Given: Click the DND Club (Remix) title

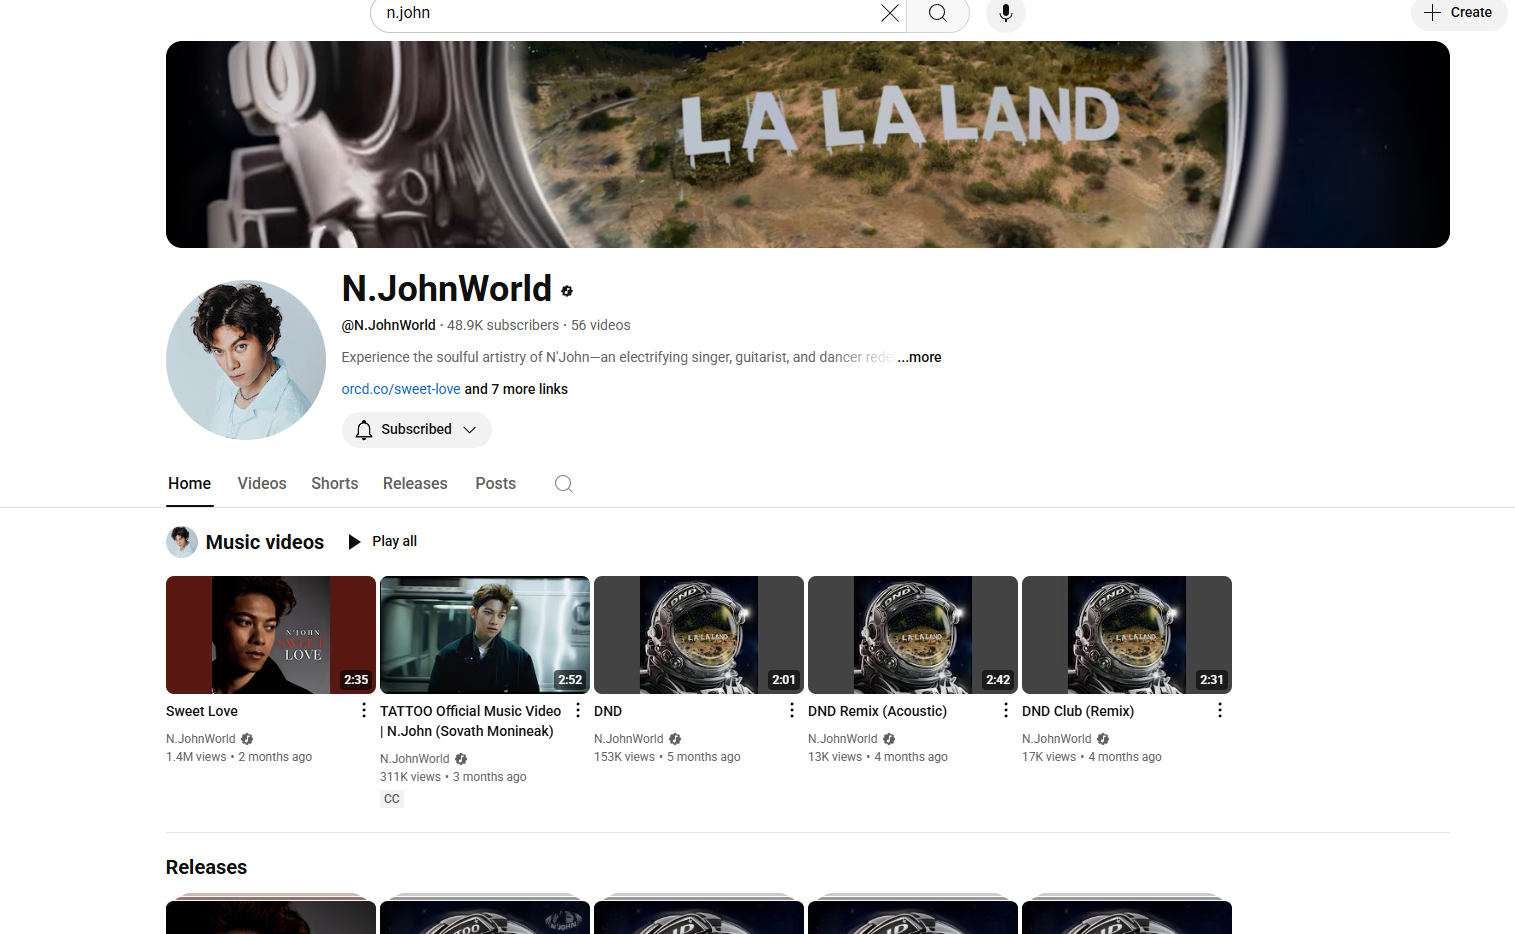Looking at the screenshot, I should tap(1078, 711).
